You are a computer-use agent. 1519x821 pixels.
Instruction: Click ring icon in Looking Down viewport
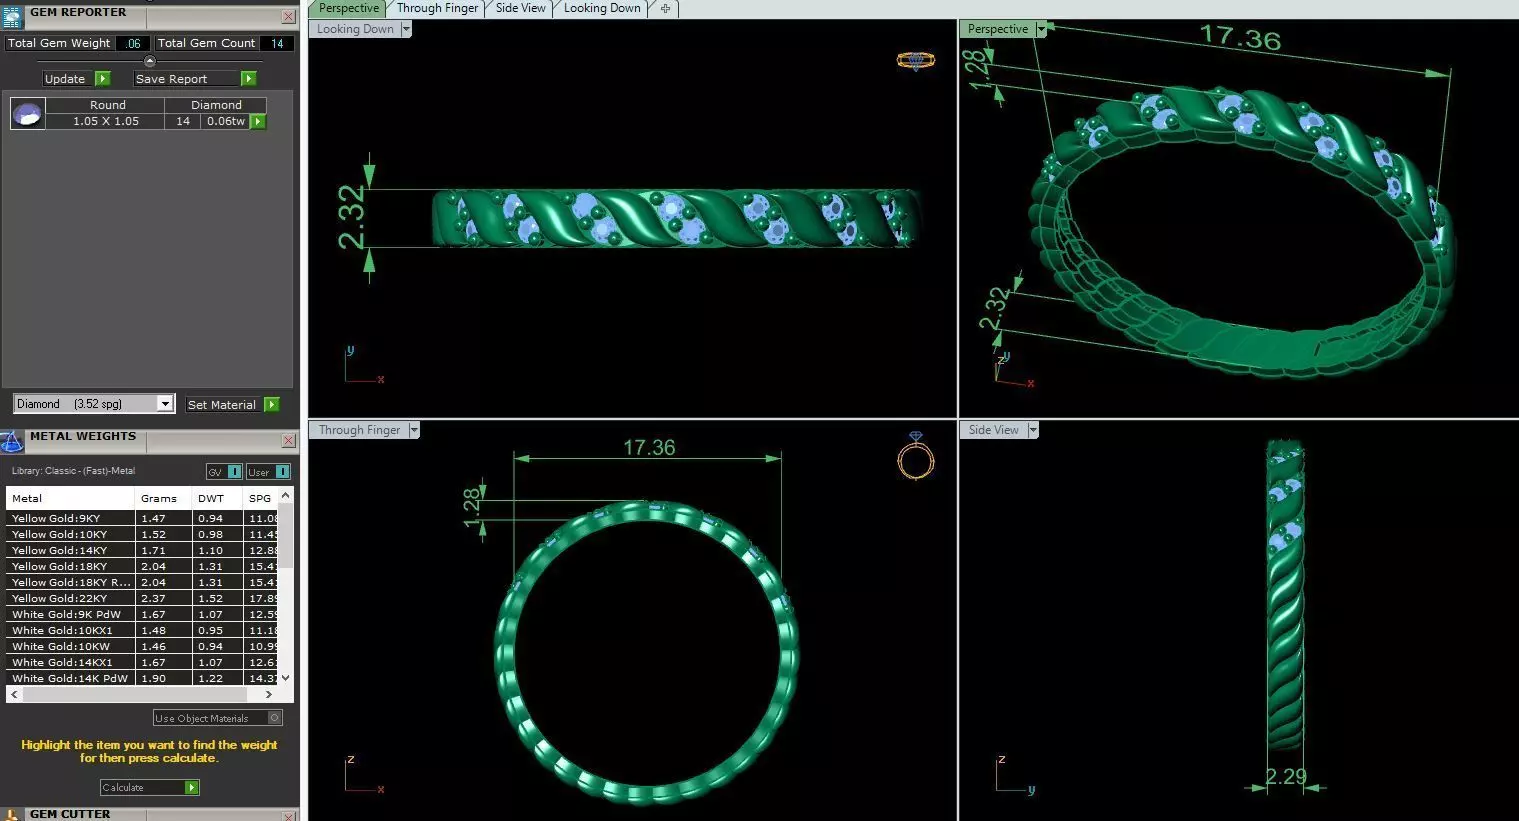(x=915, y=61)
